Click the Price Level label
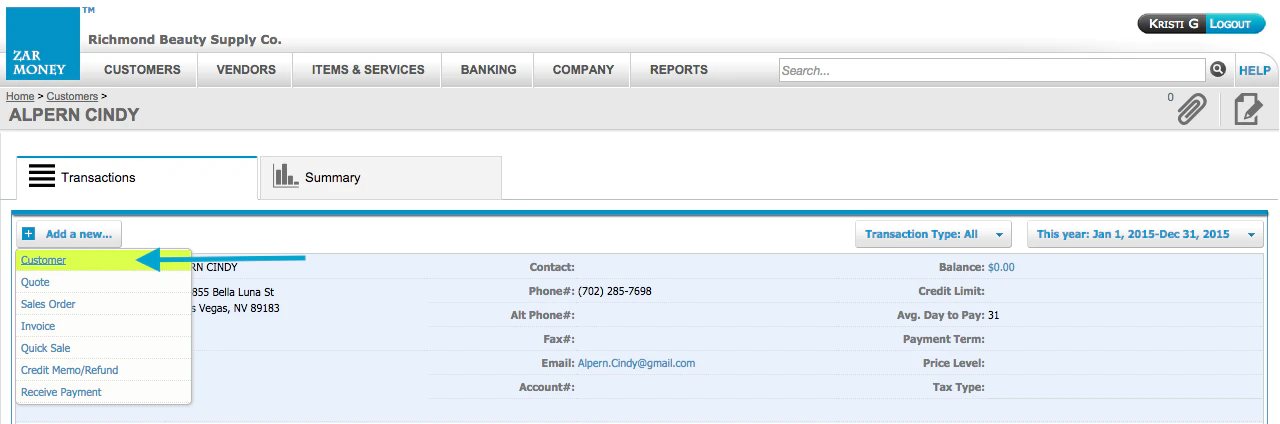 click(954, 363)
